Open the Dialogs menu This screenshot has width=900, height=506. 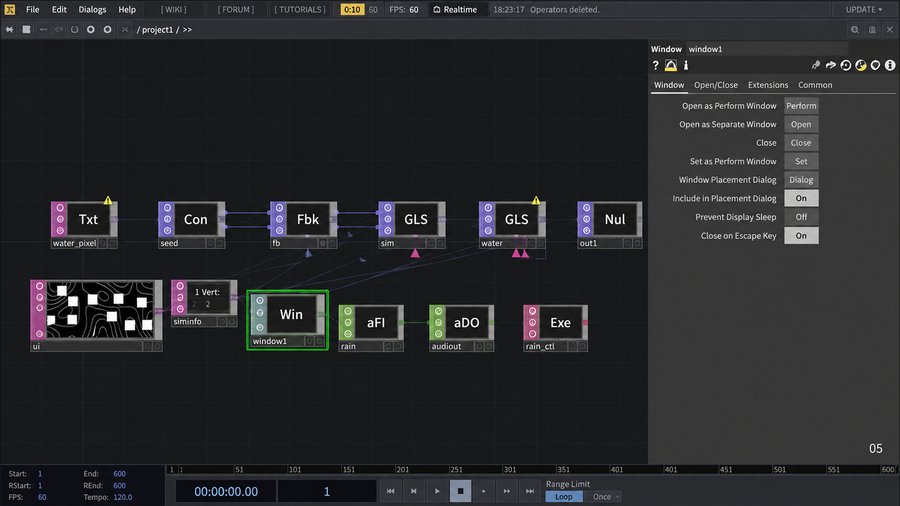pyautogui.click(x=92, y=9)
